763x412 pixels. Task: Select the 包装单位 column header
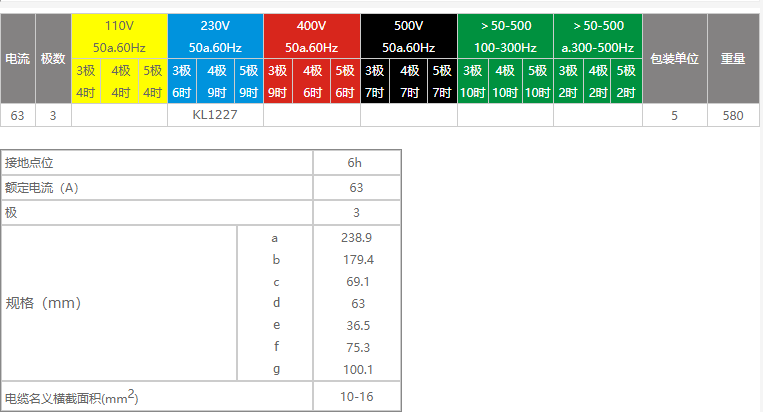[674, 59]
